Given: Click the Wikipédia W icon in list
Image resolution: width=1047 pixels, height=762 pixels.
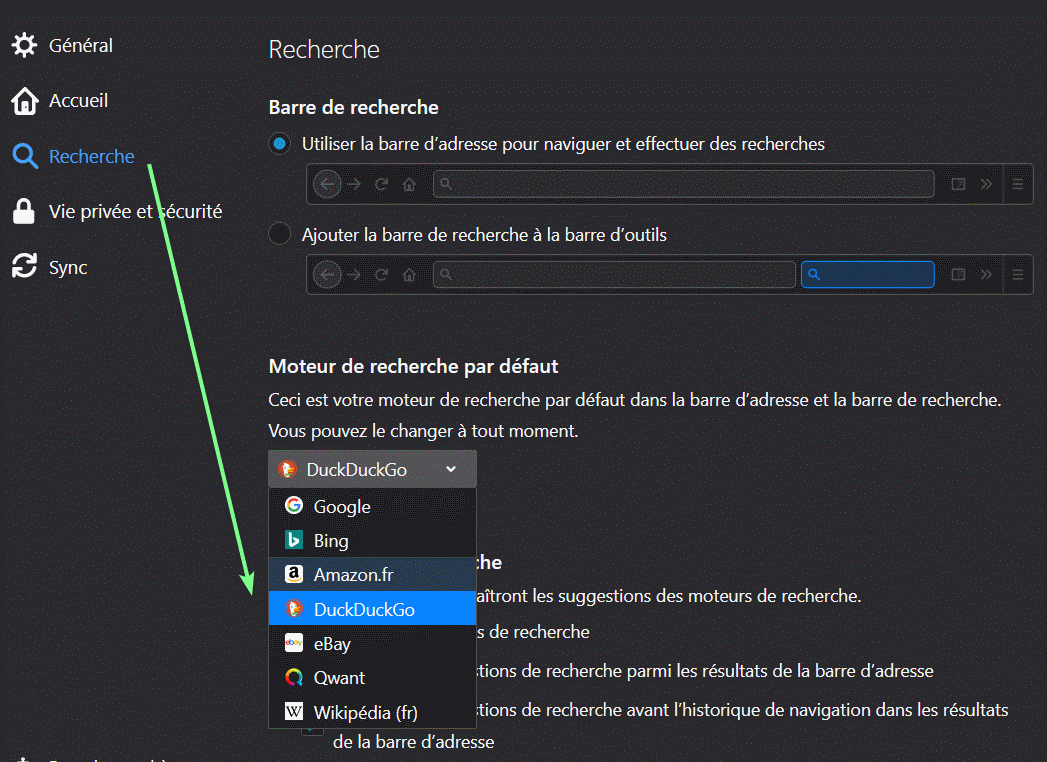Looking at the screenshot, I should pyautogui.click(x=294, y=711).
